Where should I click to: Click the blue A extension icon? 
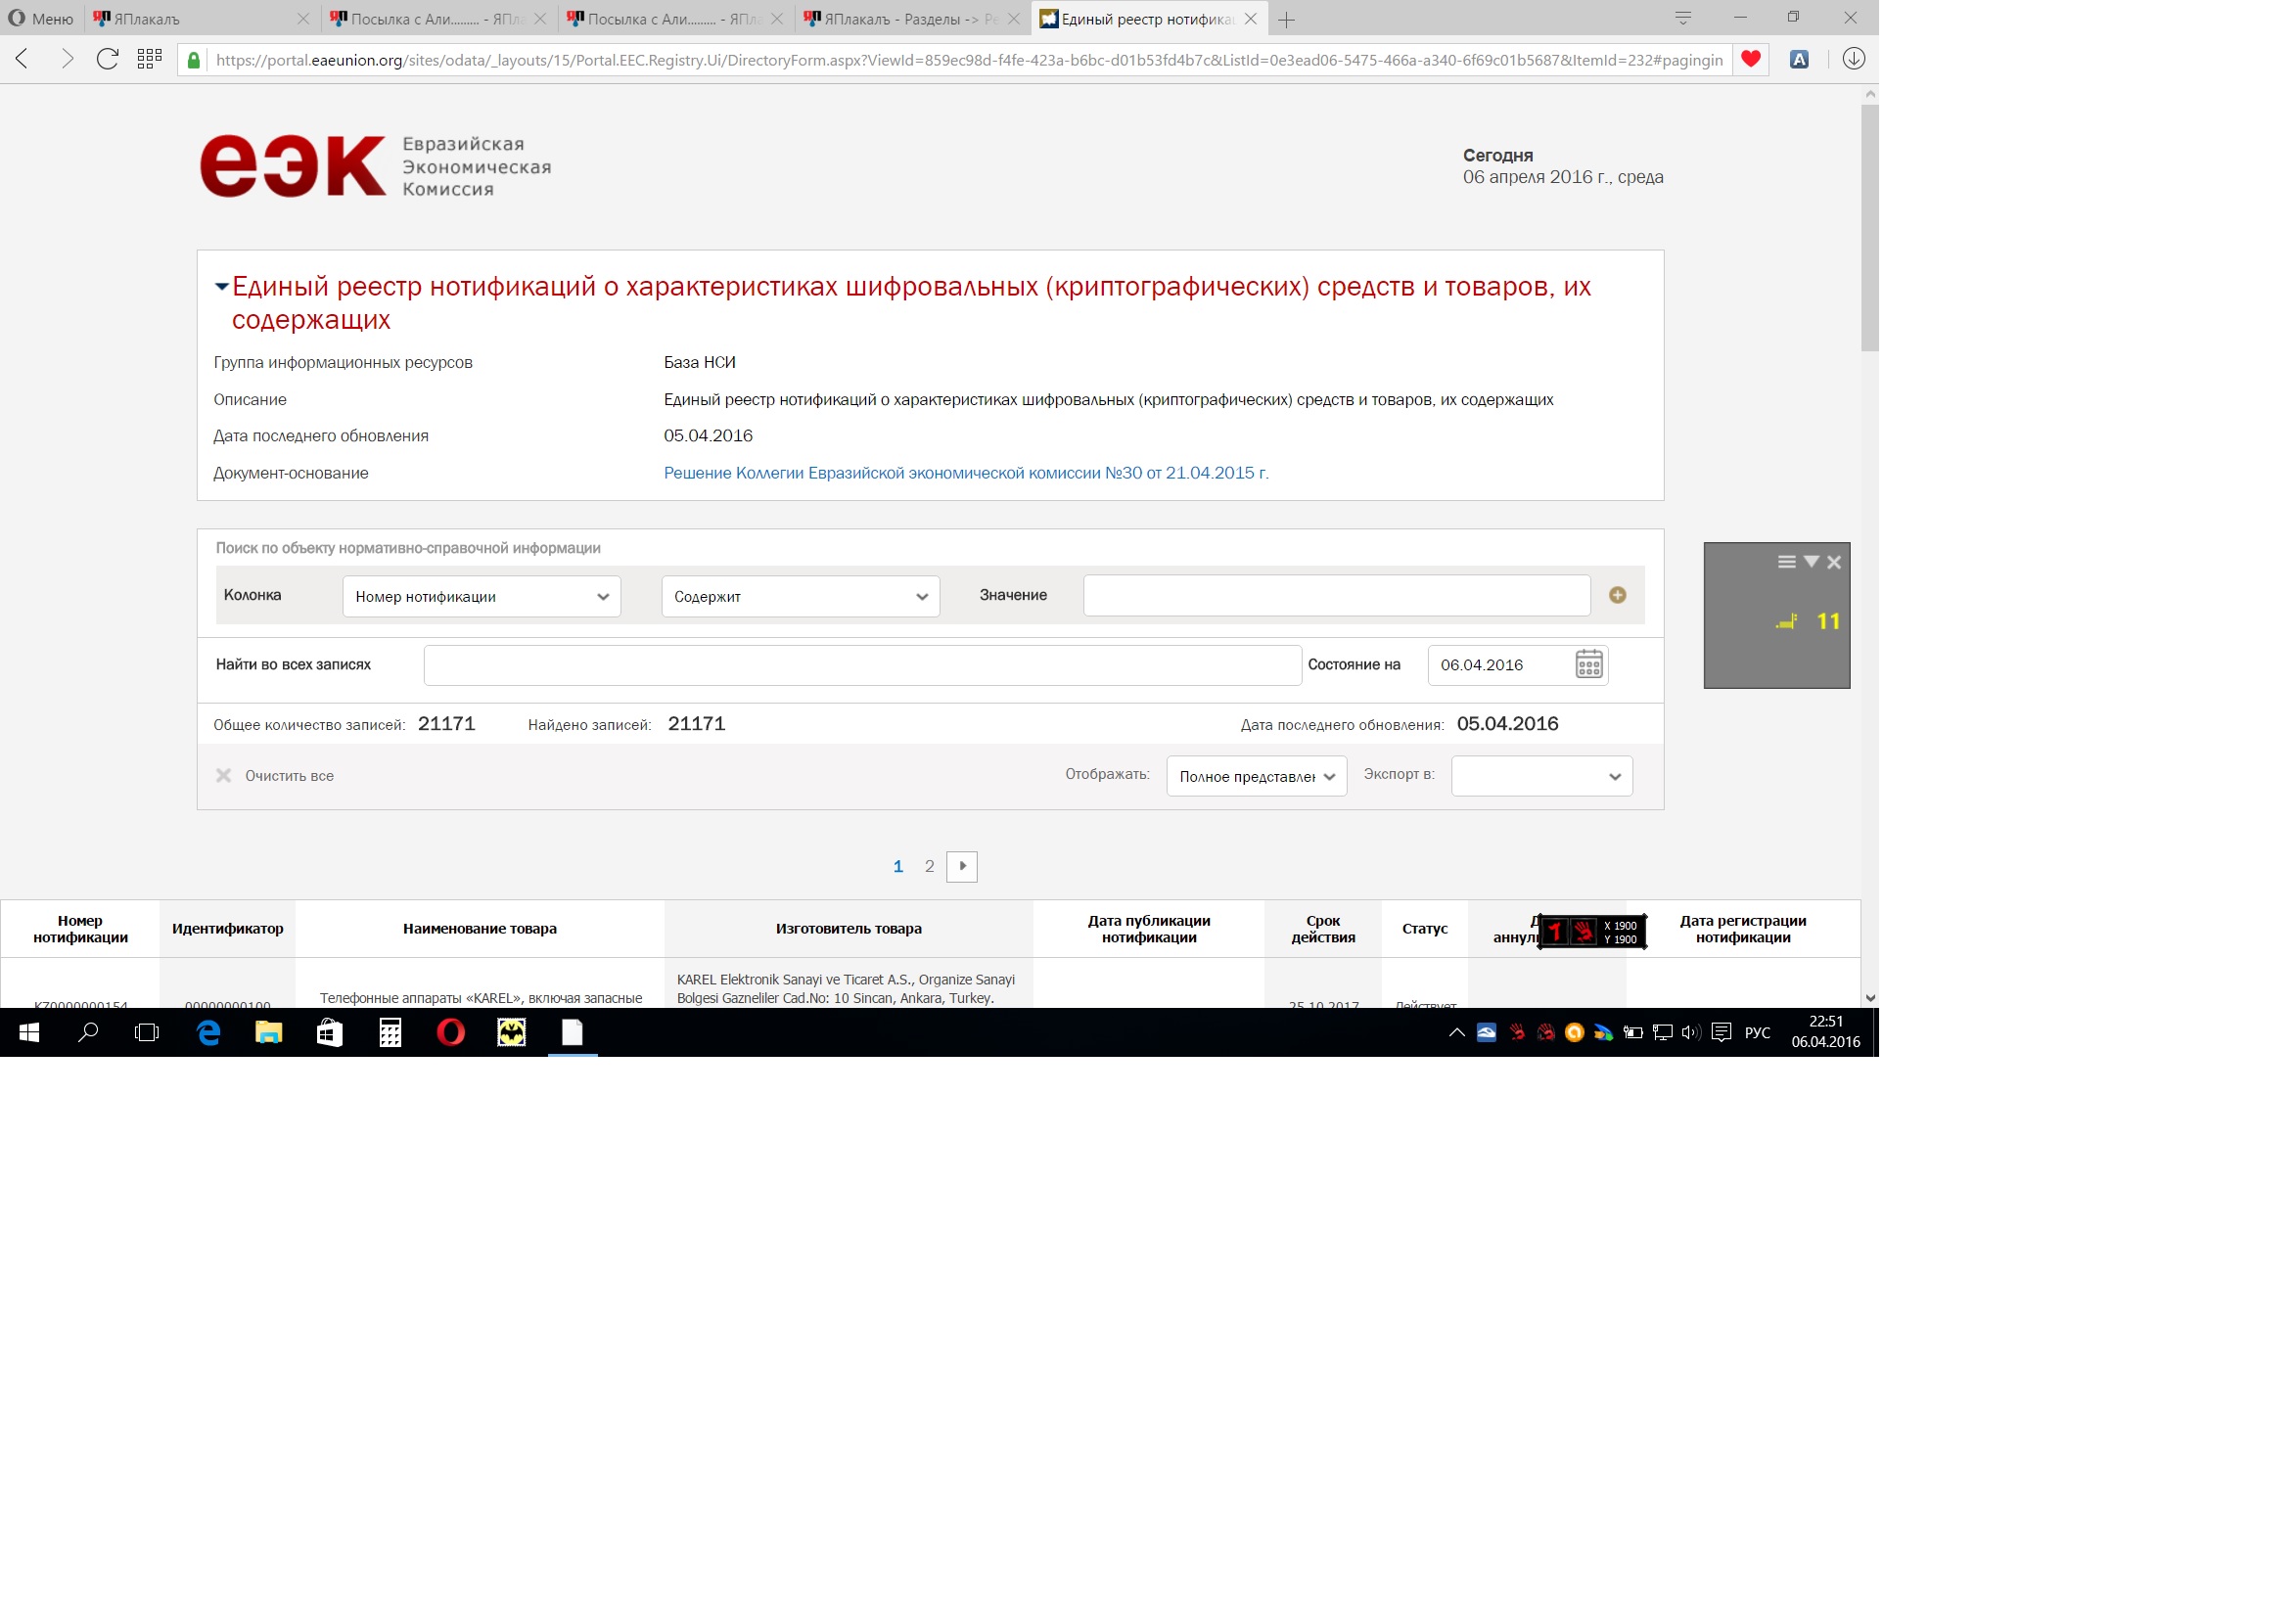(1799, 59)
